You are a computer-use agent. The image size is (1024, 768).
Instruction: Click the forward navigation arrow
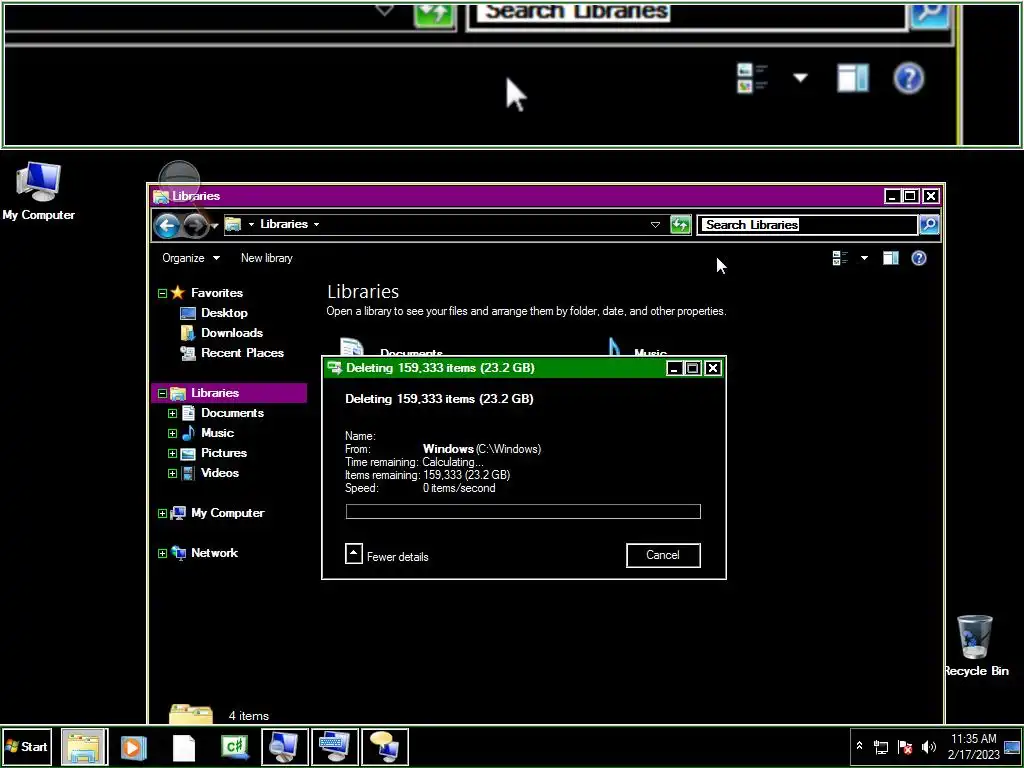point(195,226)
